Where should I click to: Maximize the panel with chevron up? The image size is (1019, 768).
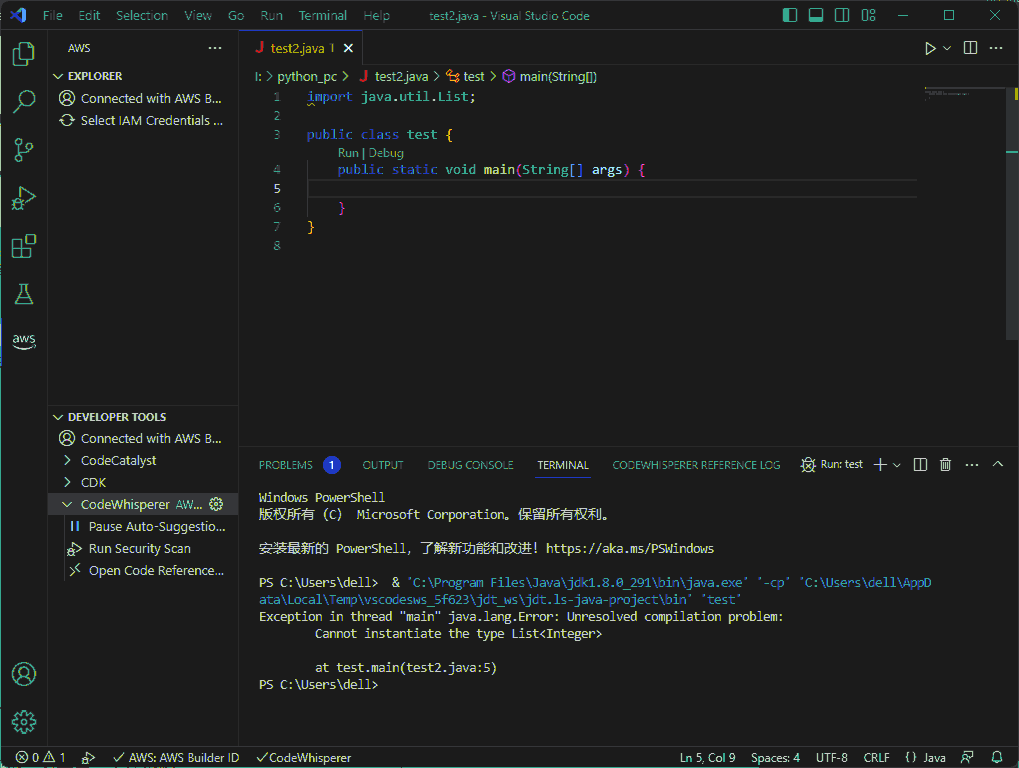[998, 465]
